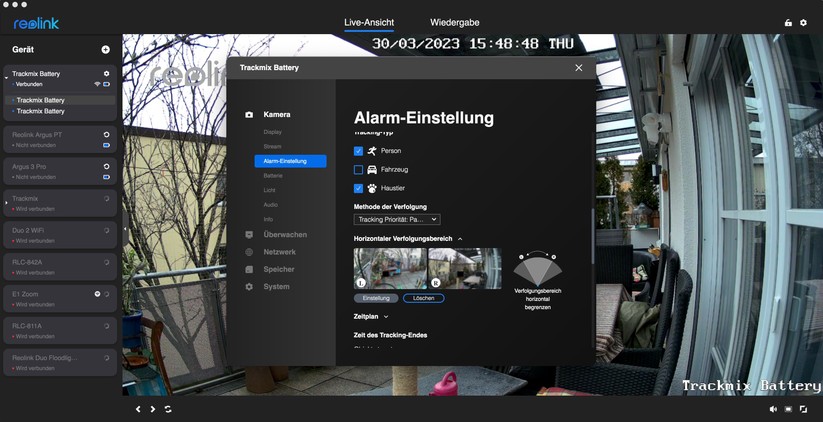This screenshot has width=823, height=422.
Task: Click the loading spinner on RLC-842A
Action: 107,262
